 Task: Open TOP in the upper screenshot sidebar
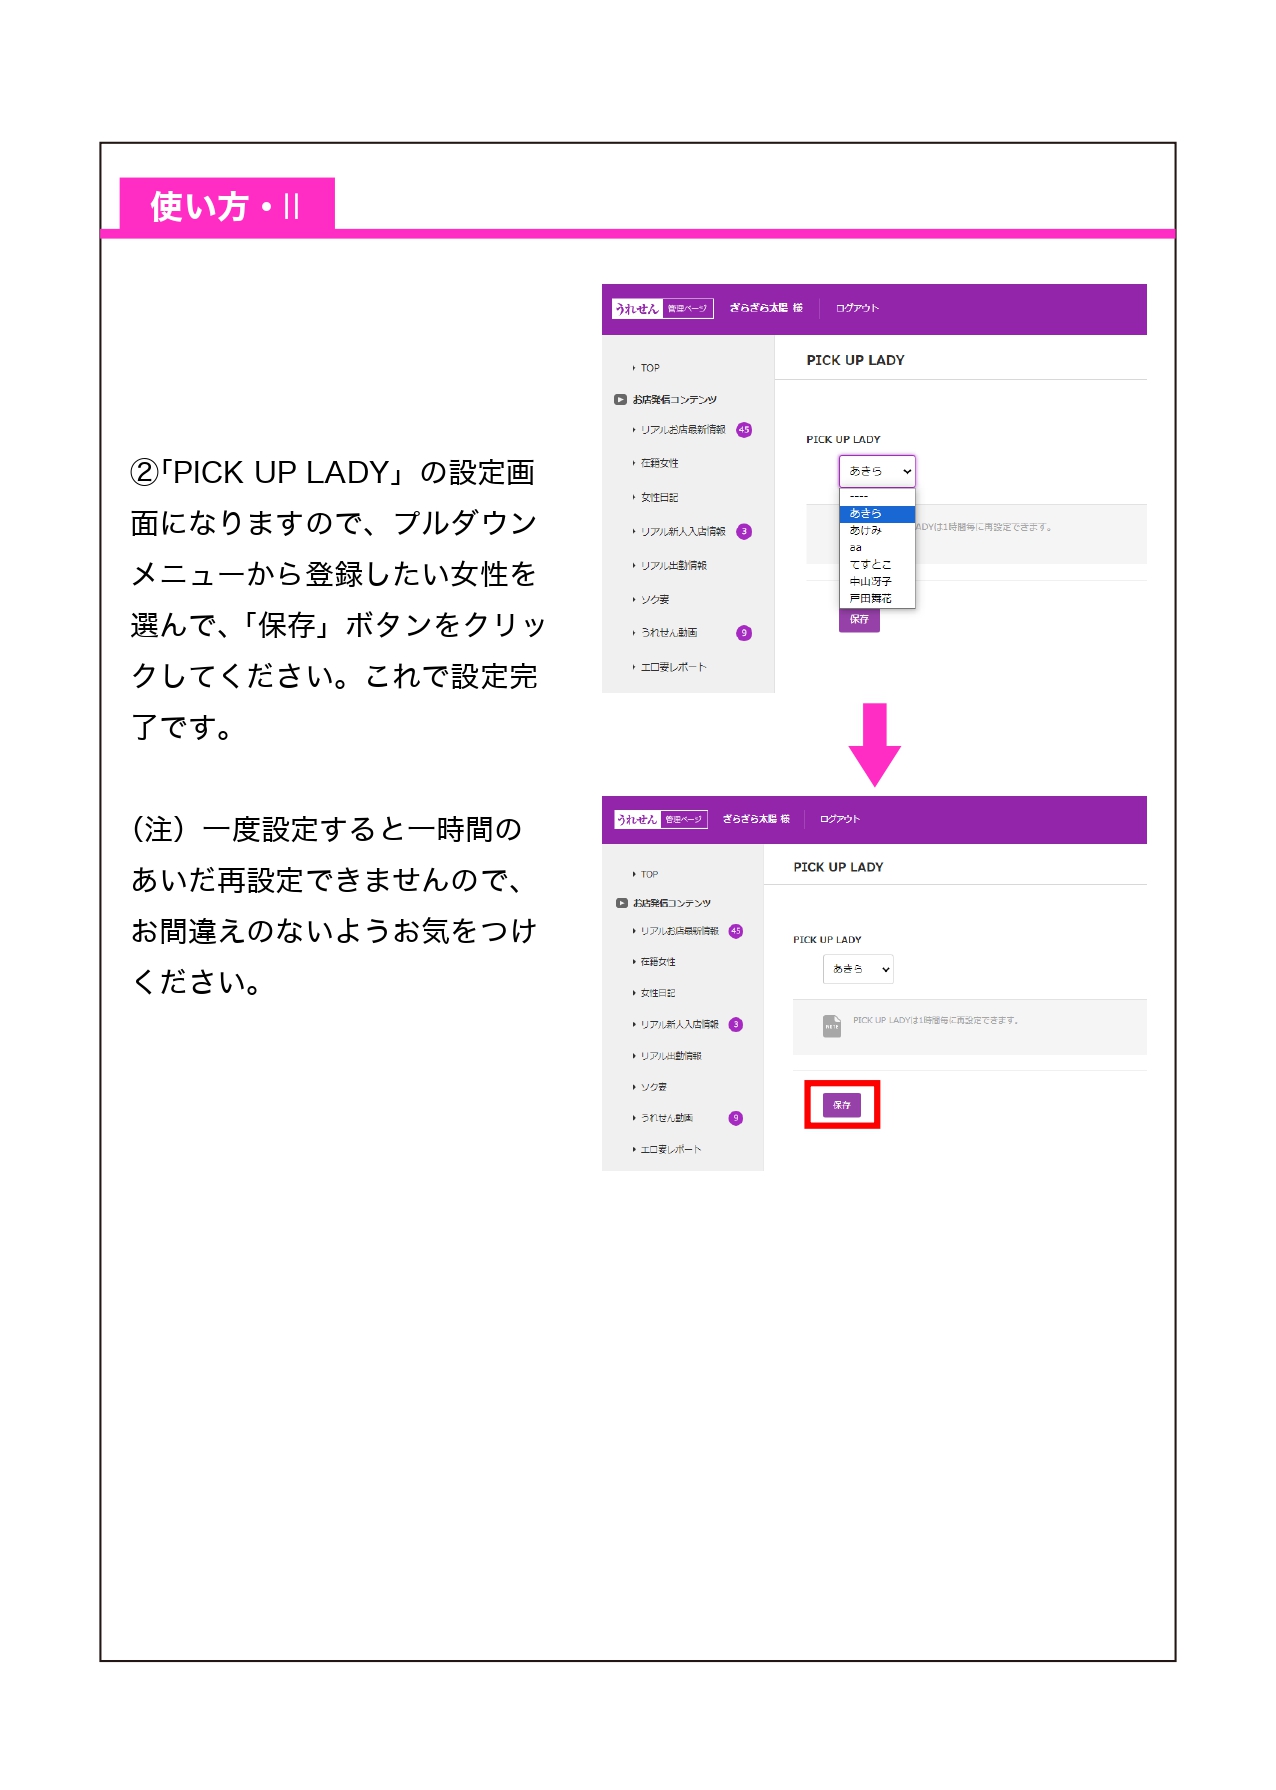650,368
